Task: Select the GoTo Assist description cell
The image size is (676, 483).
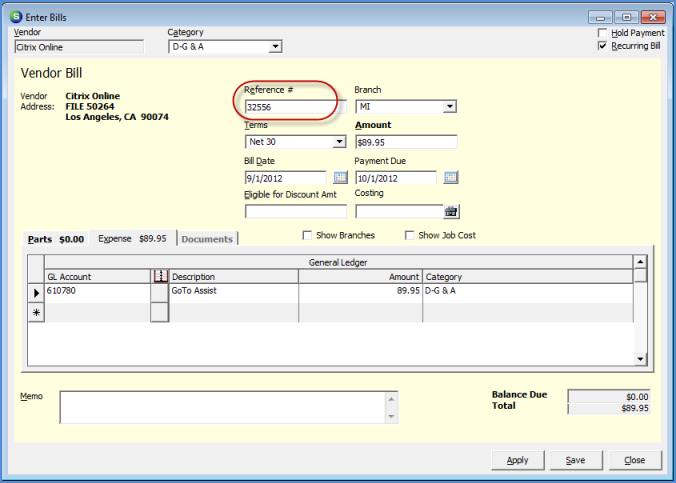Action: pos(233,293)
